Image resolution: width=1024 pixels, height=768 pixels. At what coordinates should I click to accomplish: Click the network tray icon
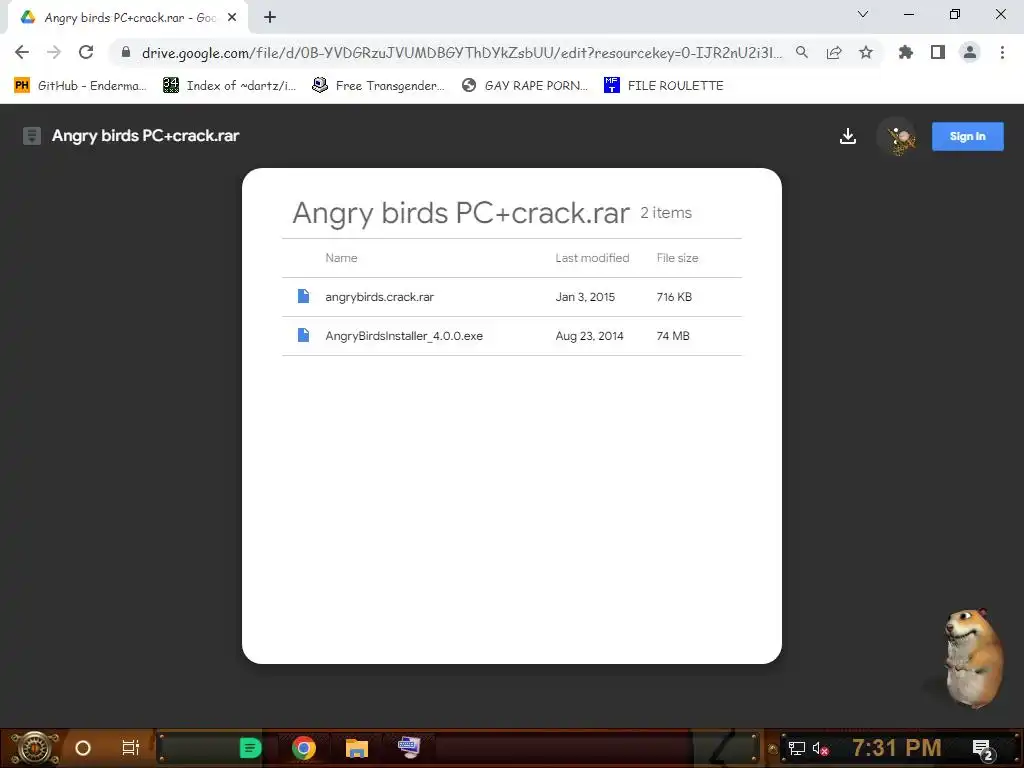(x=797, y=748)
